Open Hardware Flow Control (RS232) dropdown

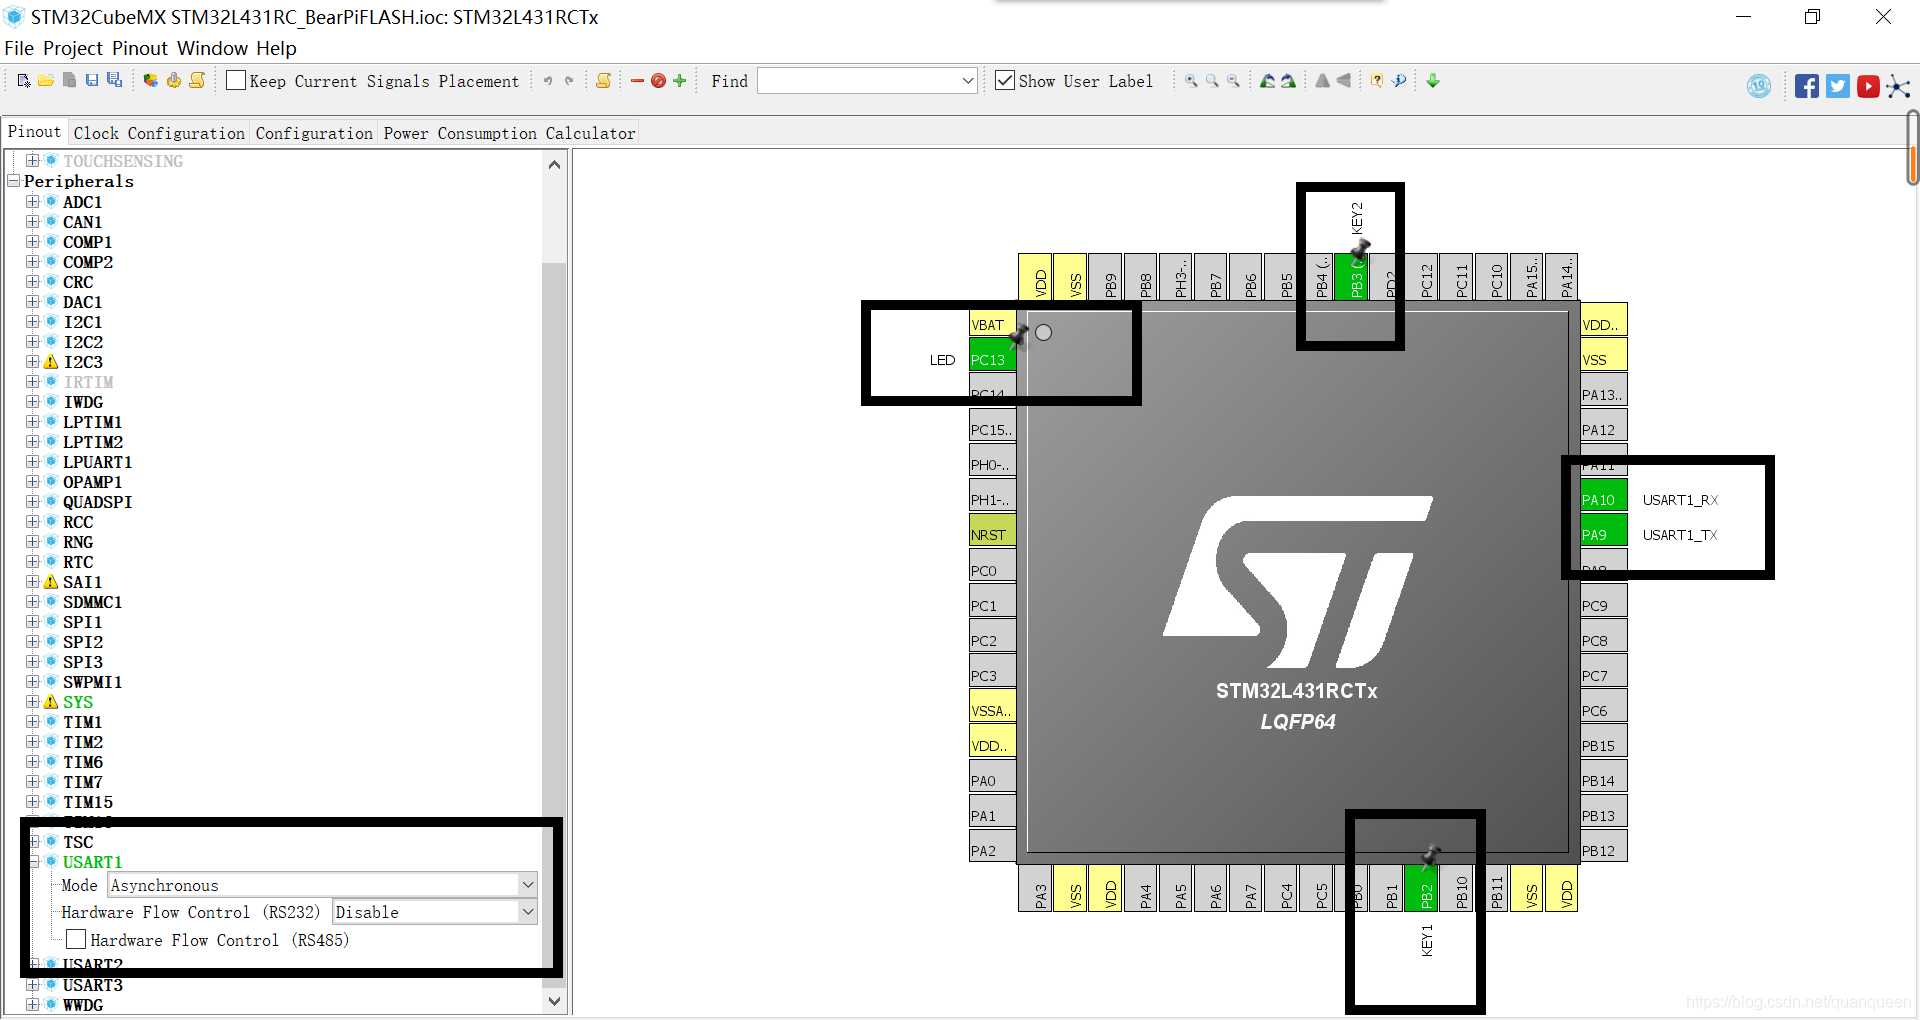[x=527, y=911]
